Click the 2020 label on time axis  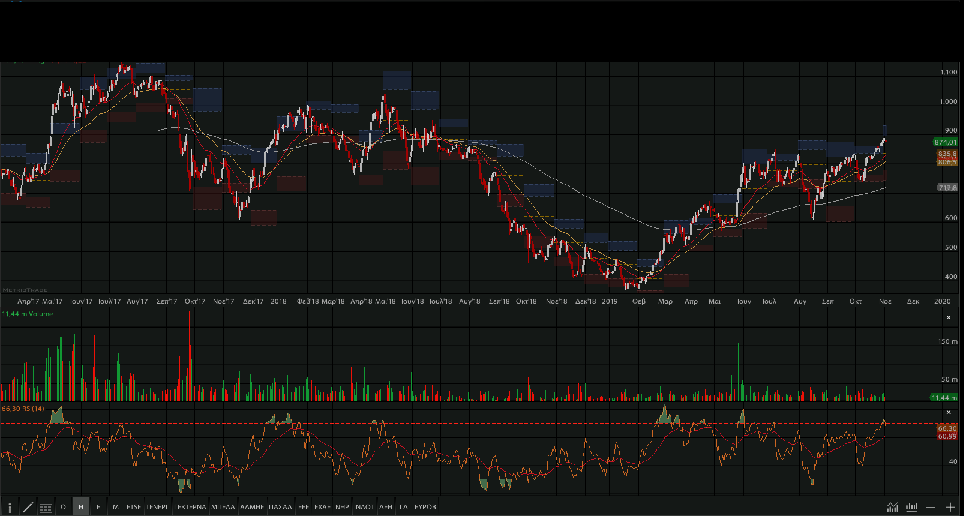(942, 300)
